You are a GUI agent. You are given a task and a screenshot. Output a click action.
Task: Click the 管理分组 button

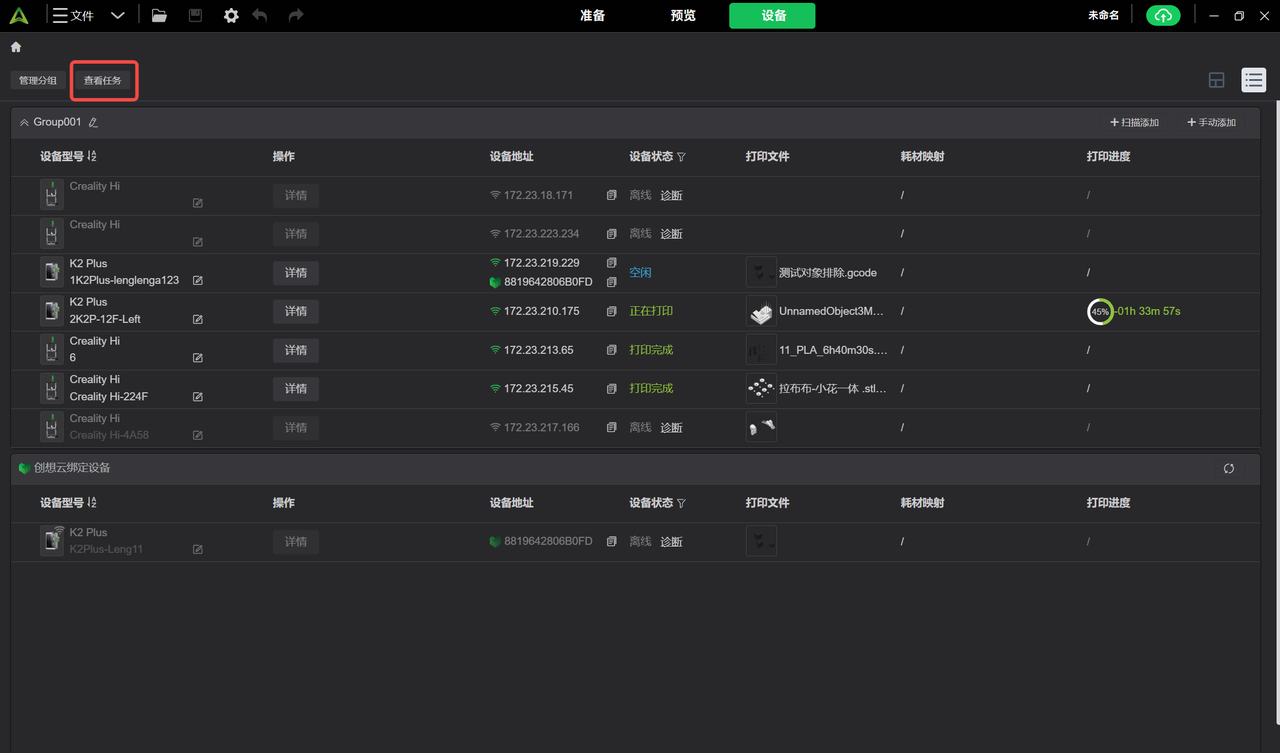pos(38,80)
